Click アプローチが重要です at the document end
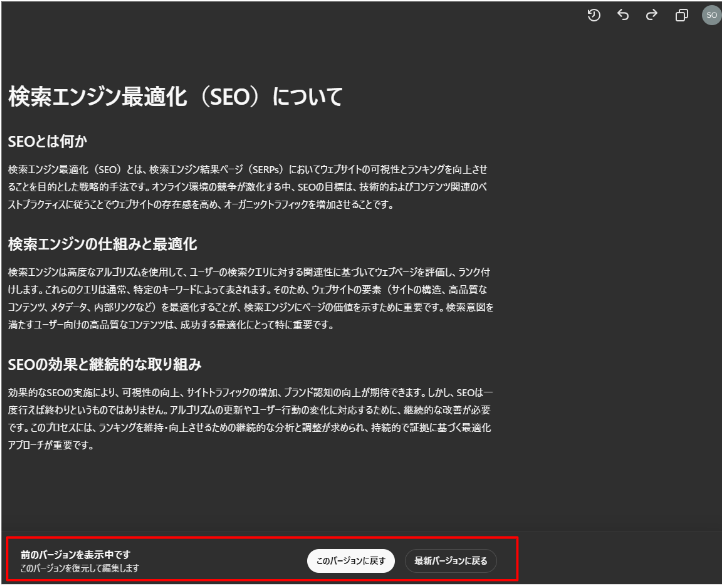 51,446
